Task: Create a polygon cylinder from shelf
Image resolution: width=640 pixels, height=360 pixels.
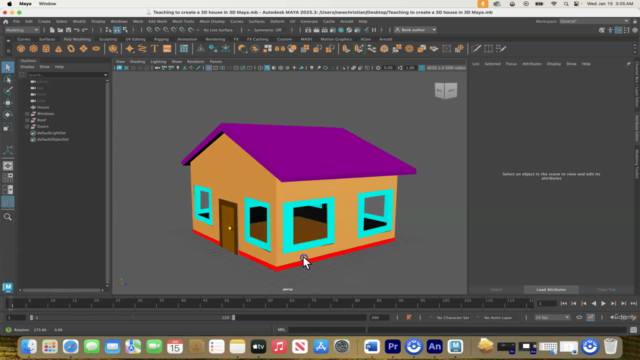Action: coord(46,49)
